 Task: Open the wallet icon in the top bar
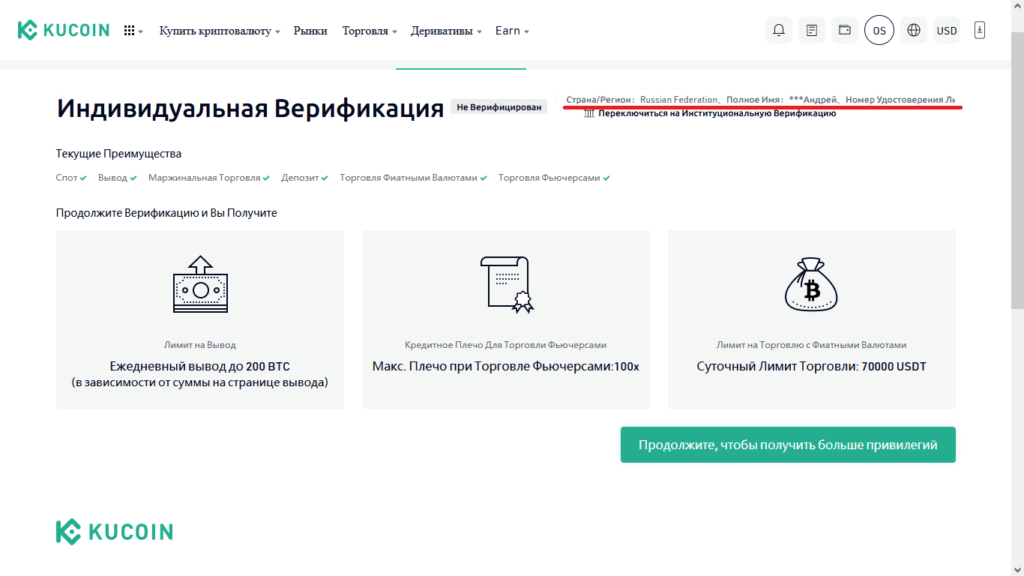[844, 30]
